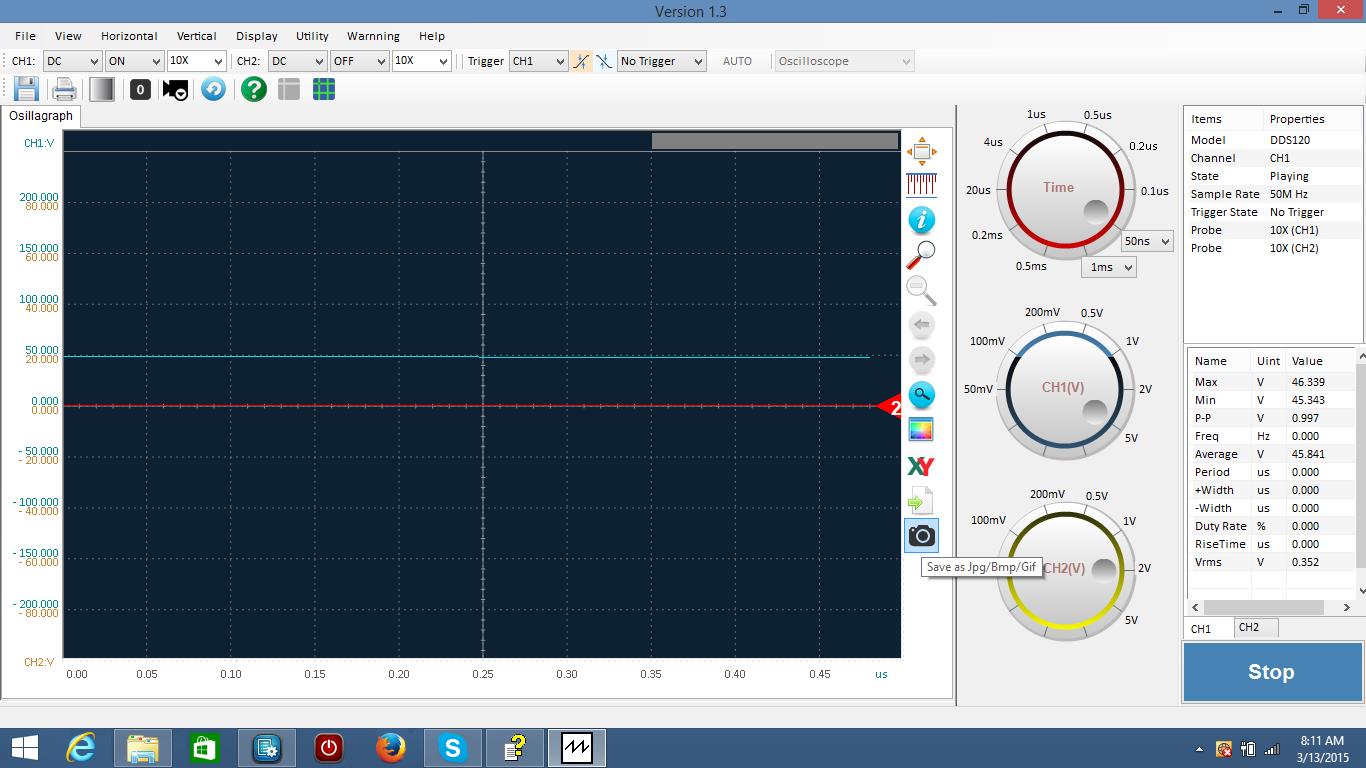Open the No Trigger mode dropdown
The image size is (1366, 768).
(661, 61)
